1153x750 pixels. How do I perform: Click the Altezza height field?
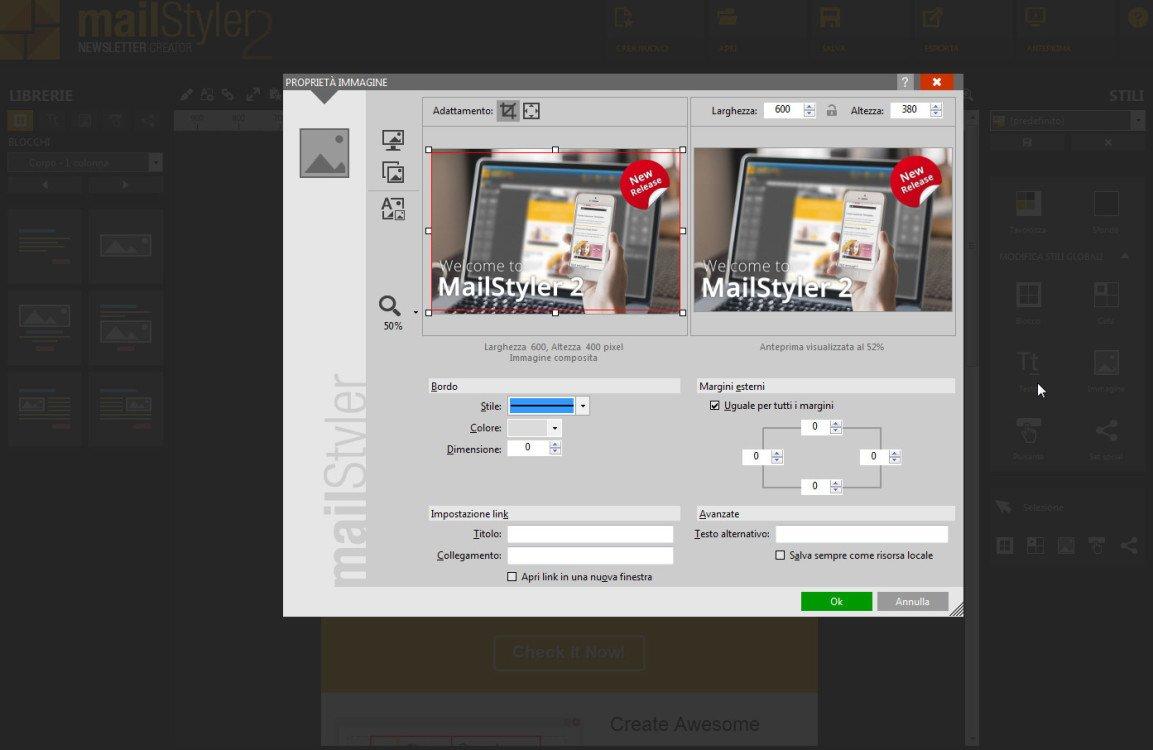point(910,110)
